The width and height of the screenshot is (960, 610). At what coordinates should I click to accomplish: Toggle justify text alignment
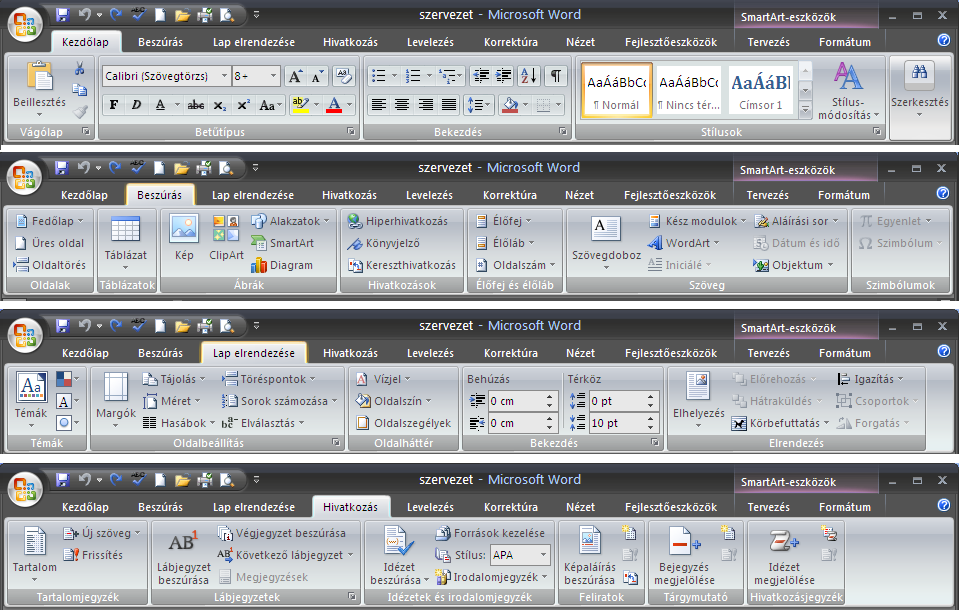point(449,105)
